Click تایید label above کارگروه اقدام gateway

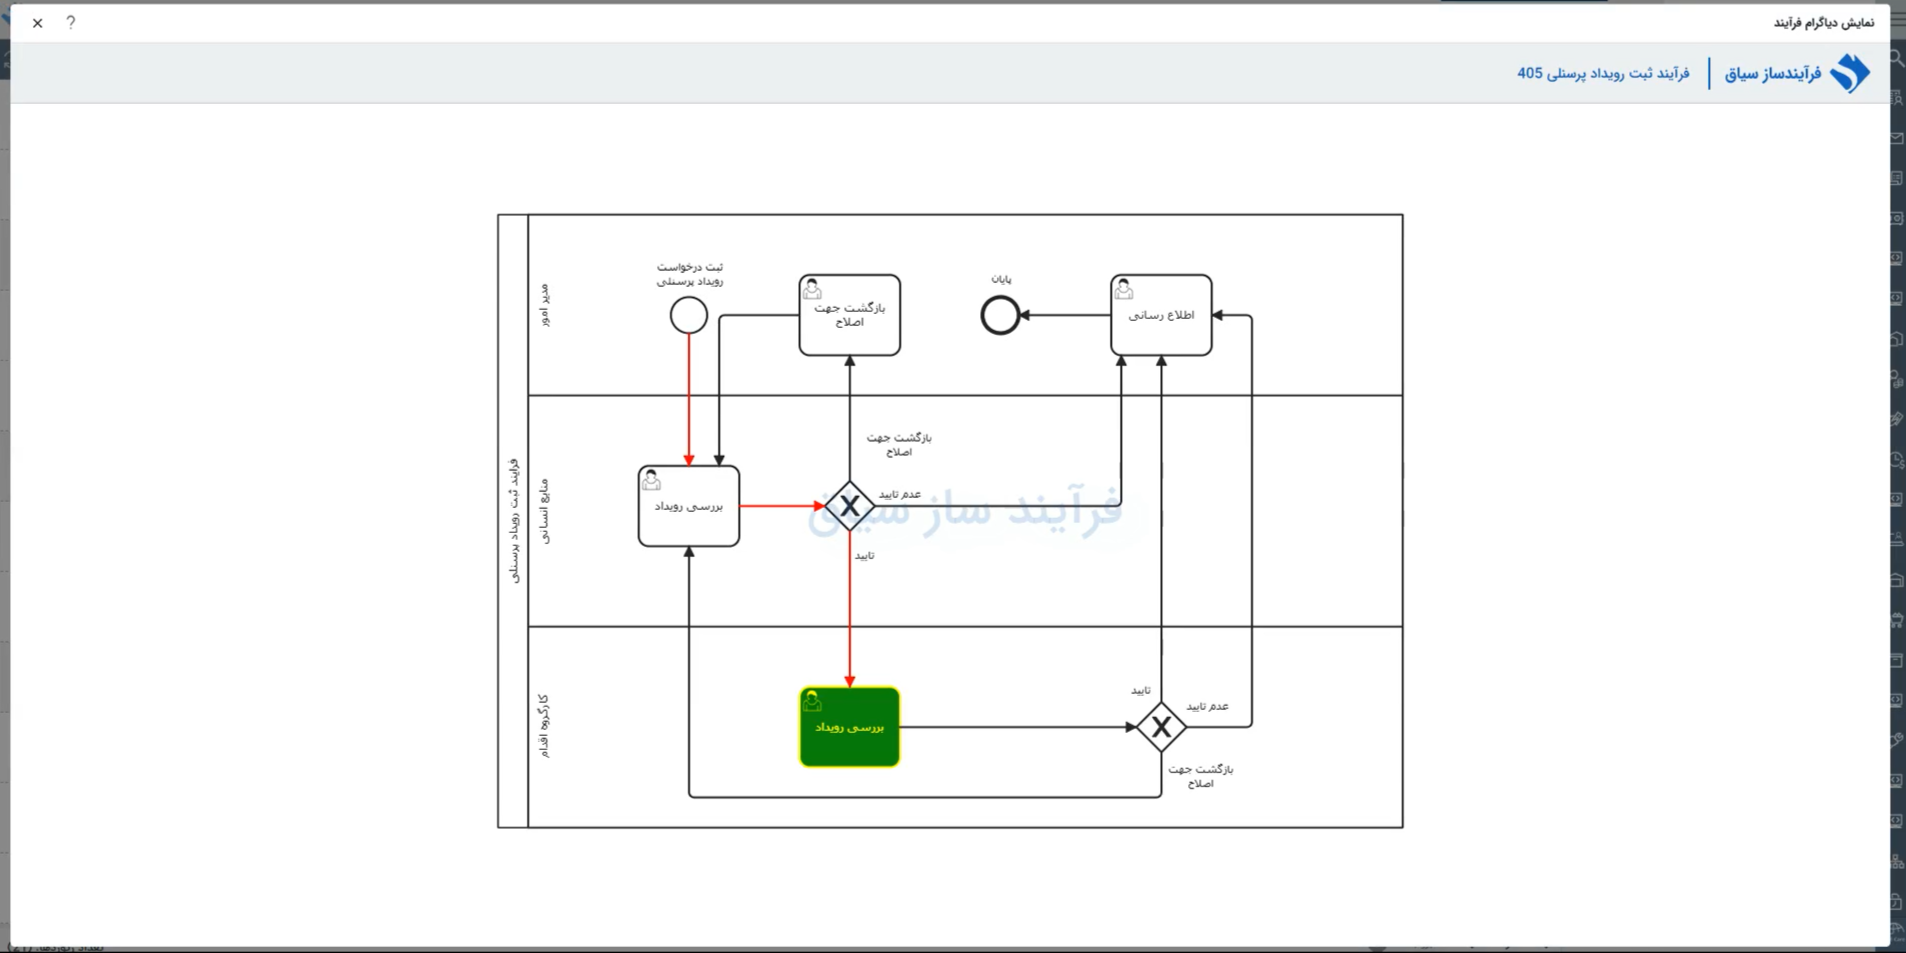coord(1141,691)
